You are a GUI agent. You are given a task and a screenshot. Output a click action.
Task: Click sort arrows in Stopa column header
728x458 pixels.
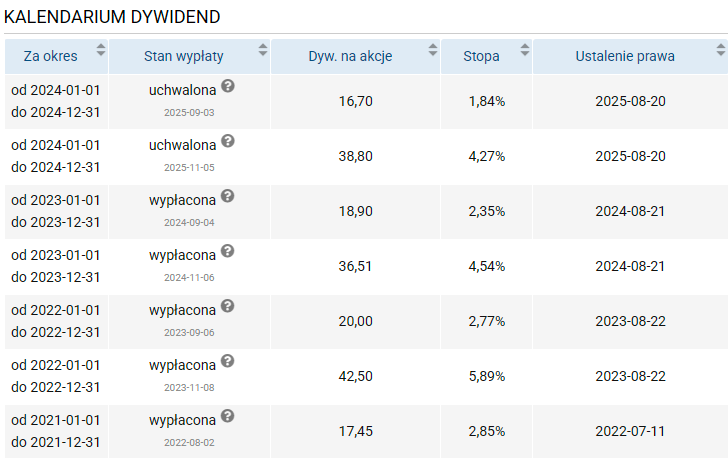point(525,50)
